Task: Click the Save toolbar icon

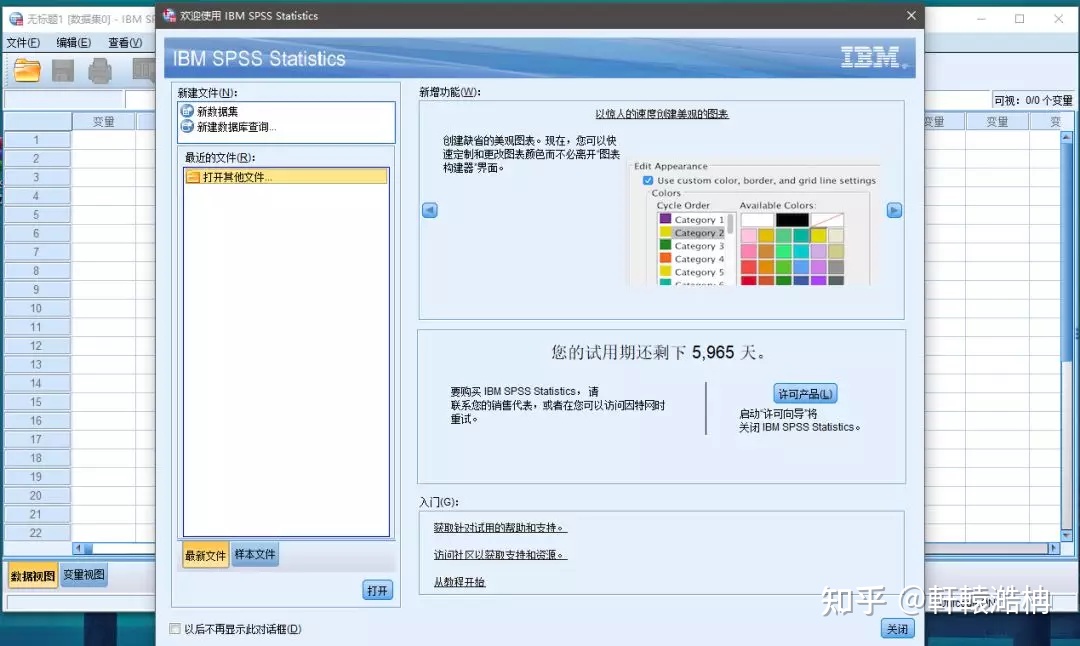Action: 64,70
